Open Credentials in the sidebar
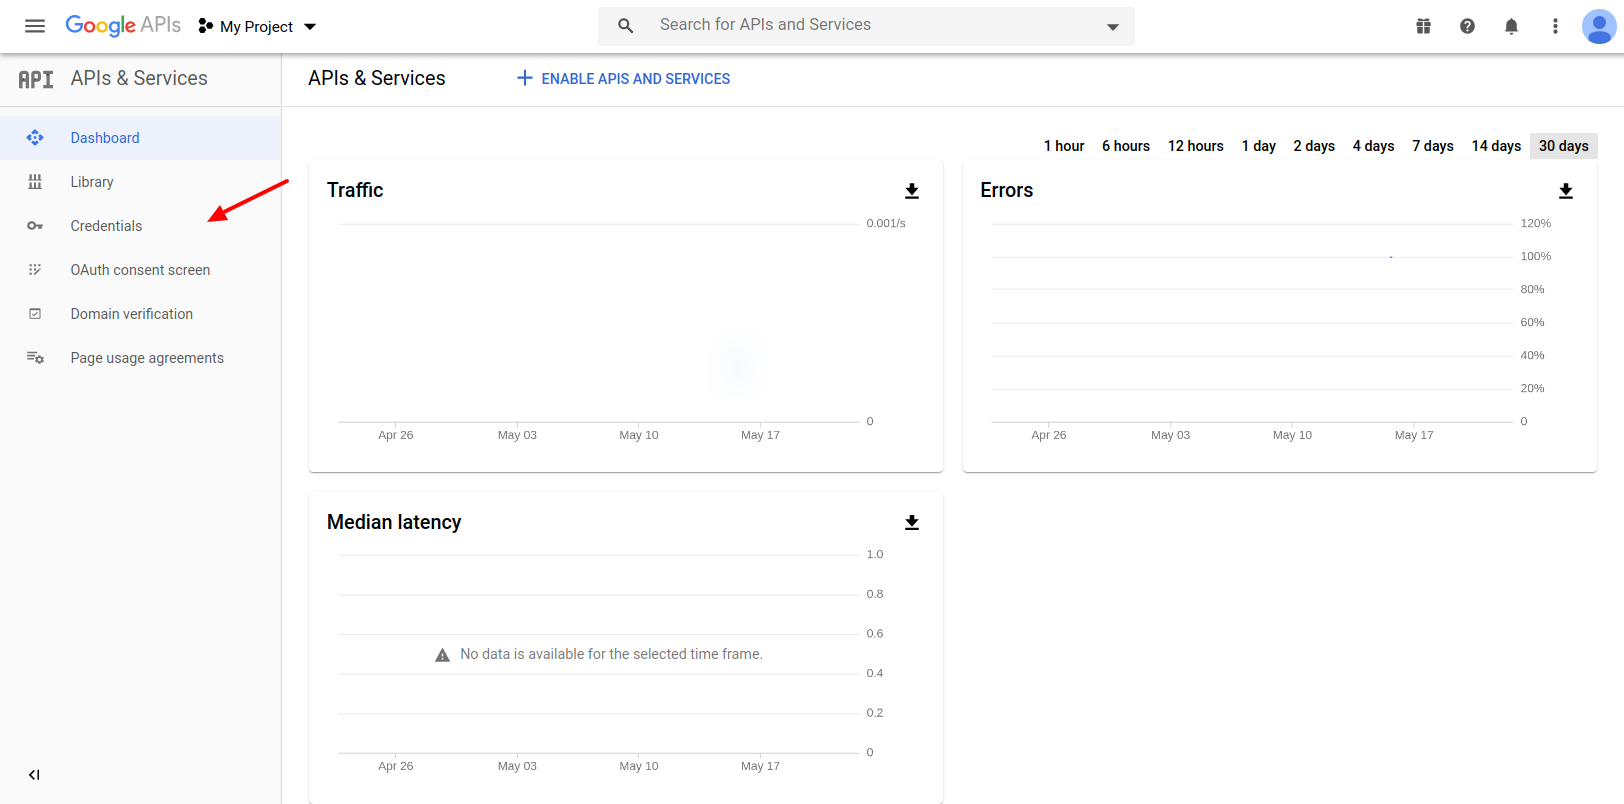 106,226
